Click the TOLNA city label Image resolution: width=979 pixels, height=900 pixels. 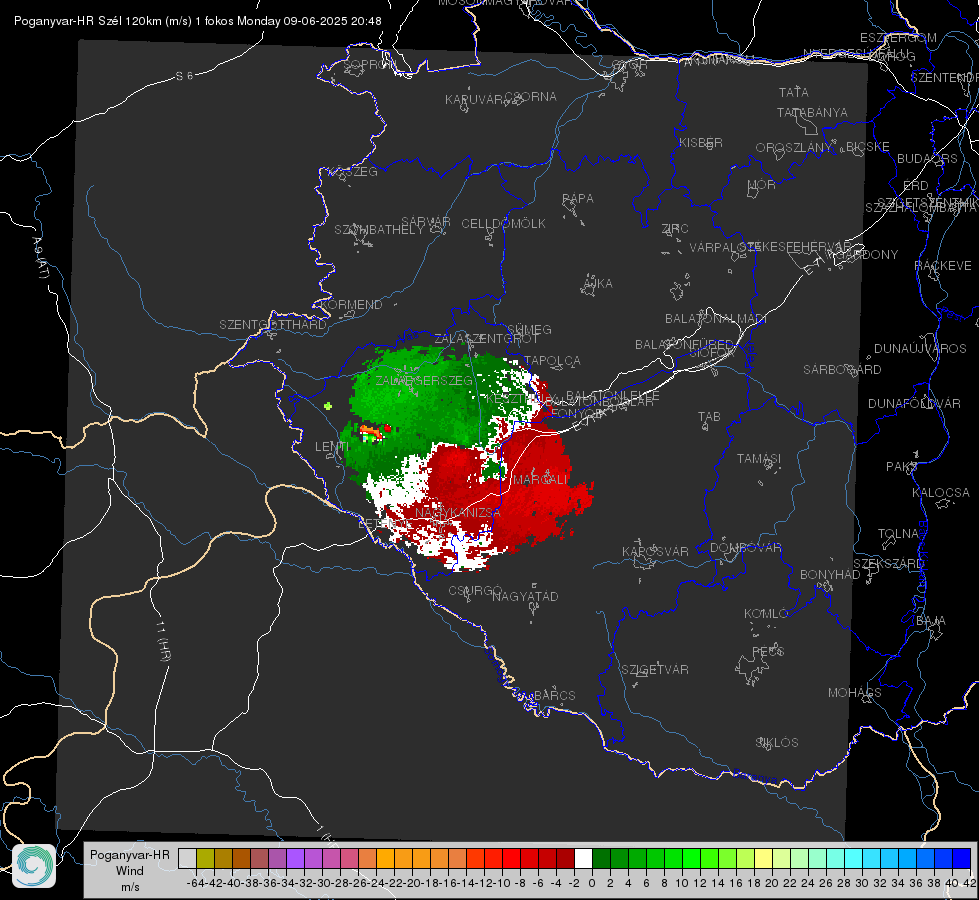pos(898,533)
